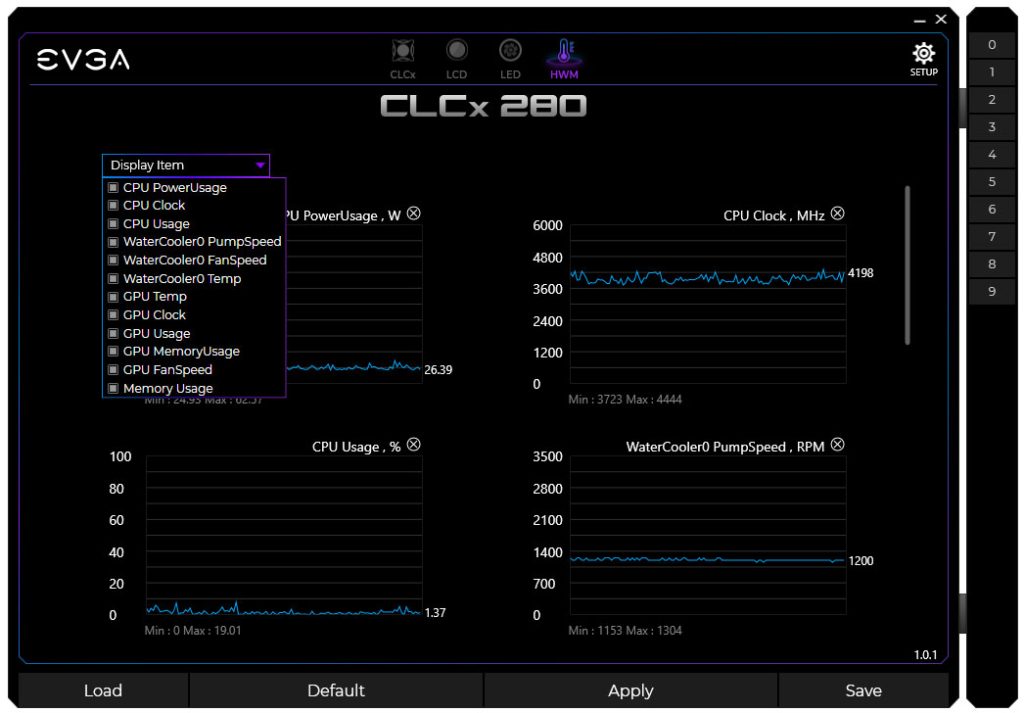This screenshot has width=1024, height=713.
Task: Click the EVGA logo
Action: click(x=81, y=59)
